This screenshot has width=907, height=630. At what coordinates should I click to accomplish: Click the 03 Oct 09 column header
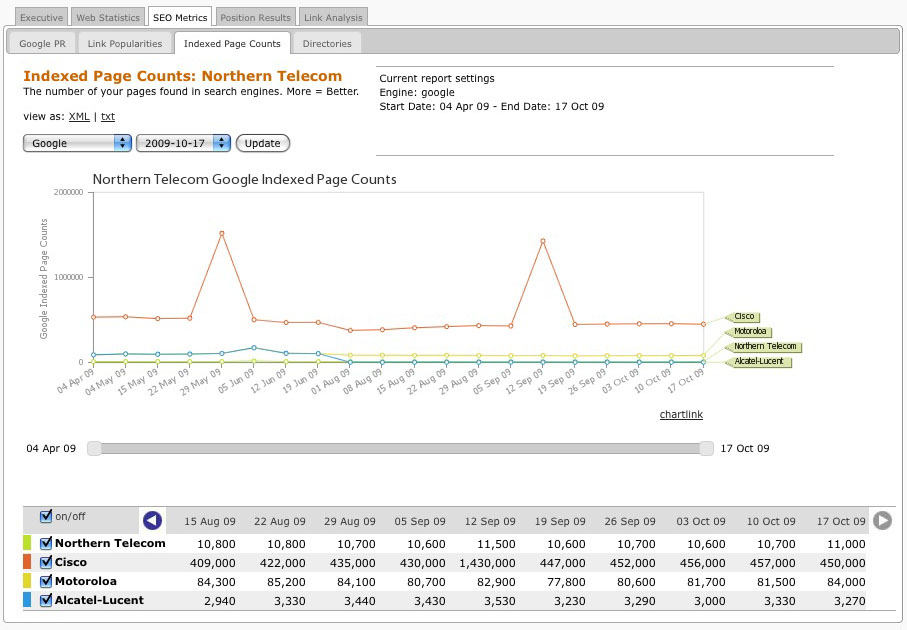701,521
